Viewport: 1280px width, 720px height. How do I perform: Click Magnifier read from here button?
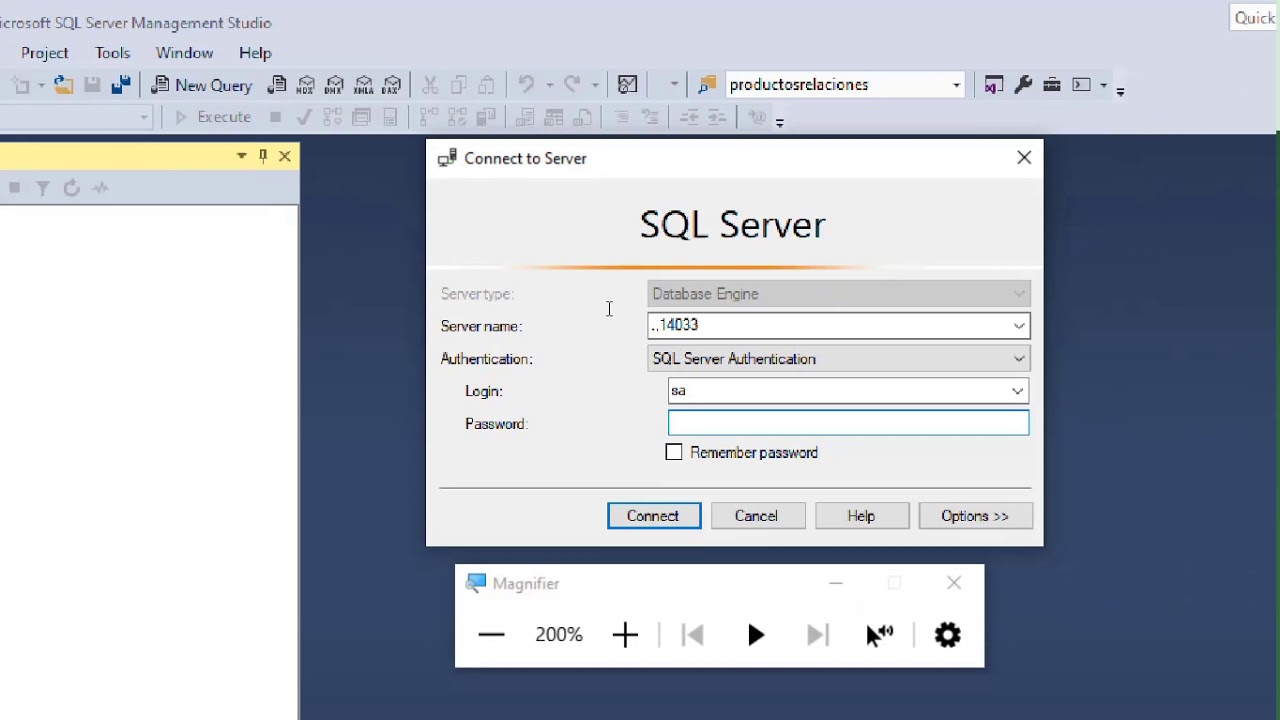(879, 635)
